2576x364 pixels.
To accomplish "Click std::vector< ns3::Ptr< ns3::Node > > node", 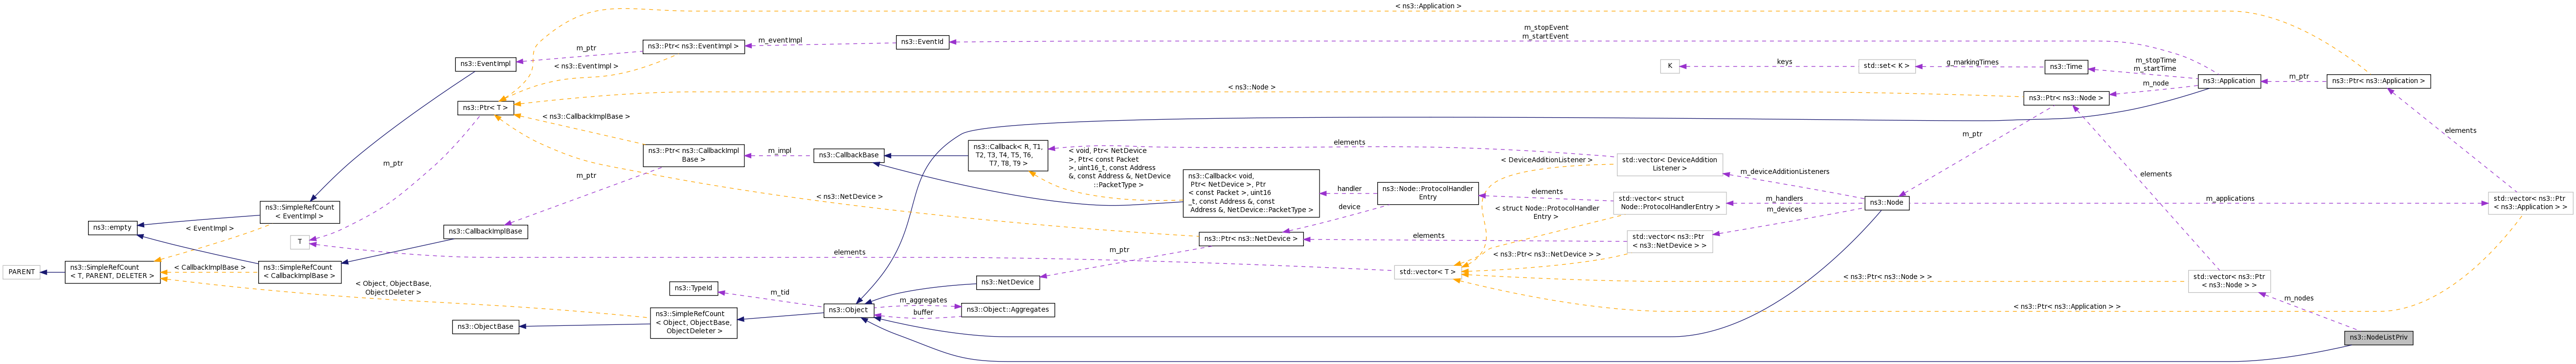I will [2229, 281].
